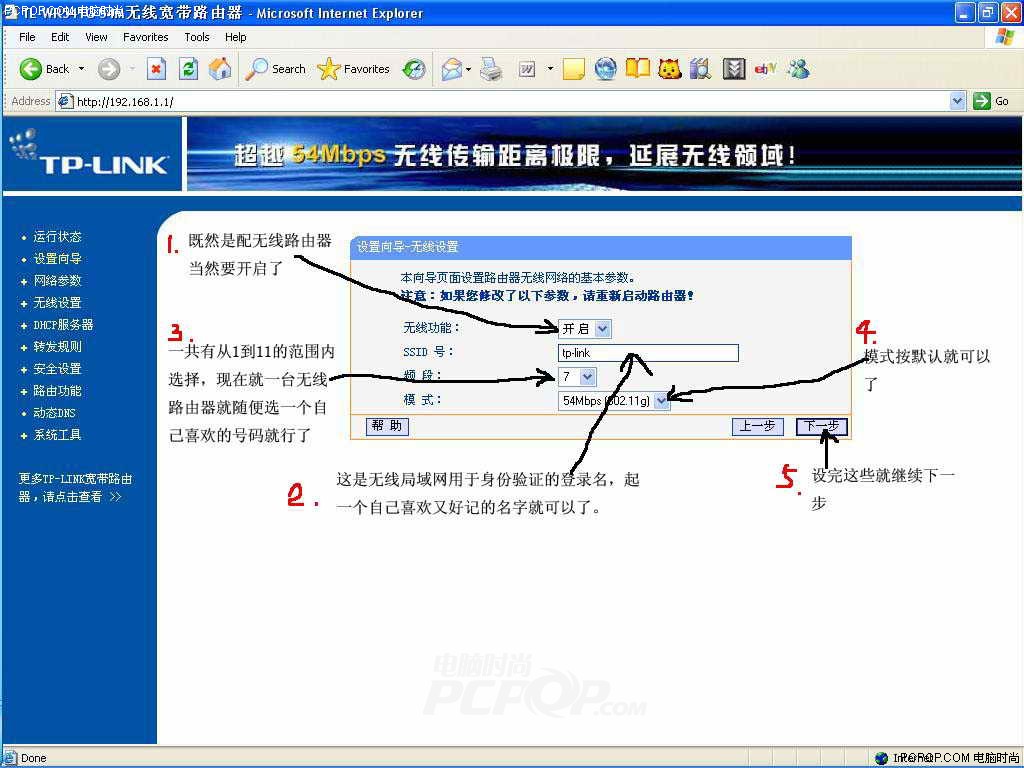
Task: Click the more TP-LINK routers link
Action: pyautogui.click(x=75, y=488)
